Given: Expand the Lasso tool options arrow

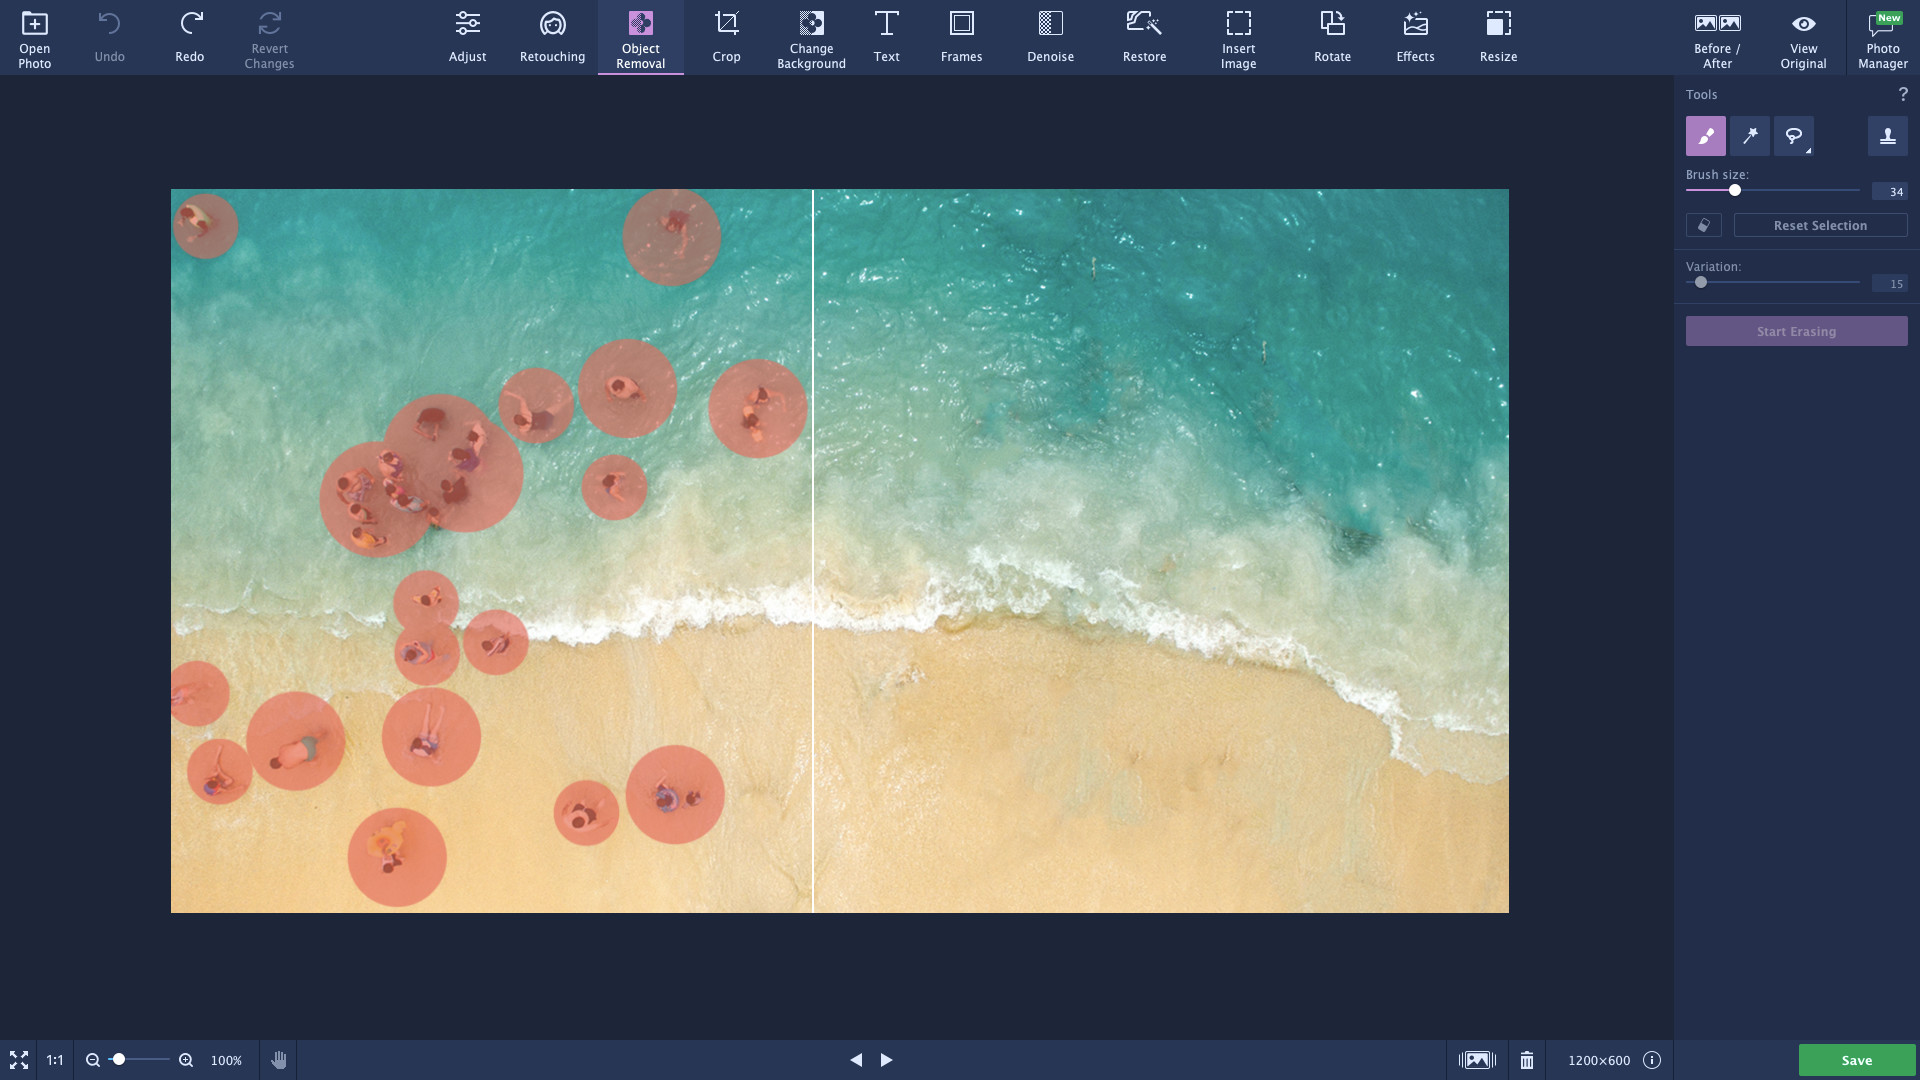Looking at the screenshot, I should coord(1808,151).
